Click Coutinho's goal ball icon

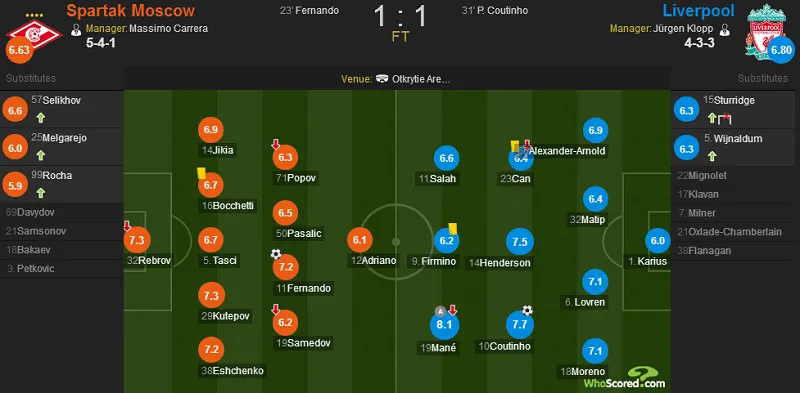[x=528, y=310]
